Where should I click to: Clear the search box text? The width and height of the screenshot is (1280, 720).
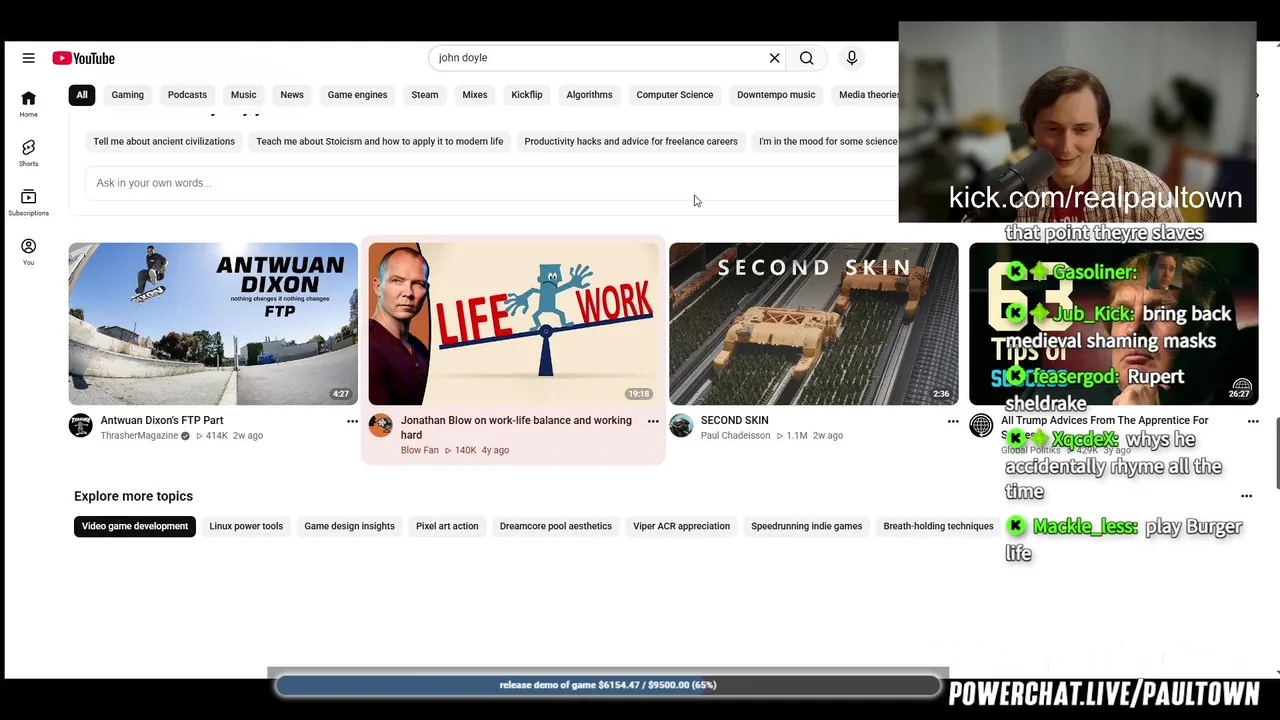point(774,58)
